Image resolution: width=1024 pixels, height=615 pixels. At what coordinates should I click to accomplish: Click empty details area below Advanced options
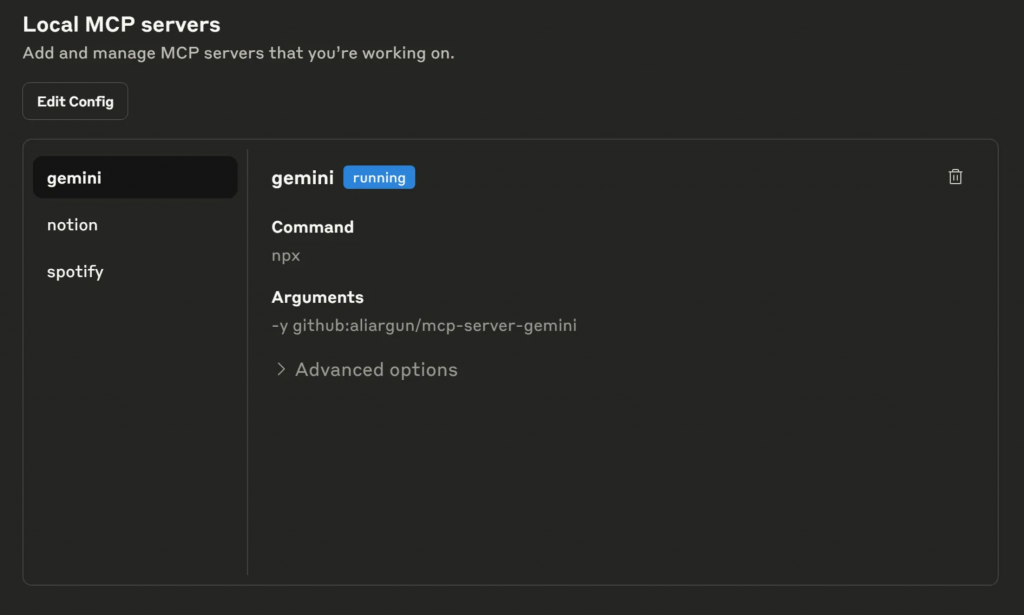[x=620, y=480]
